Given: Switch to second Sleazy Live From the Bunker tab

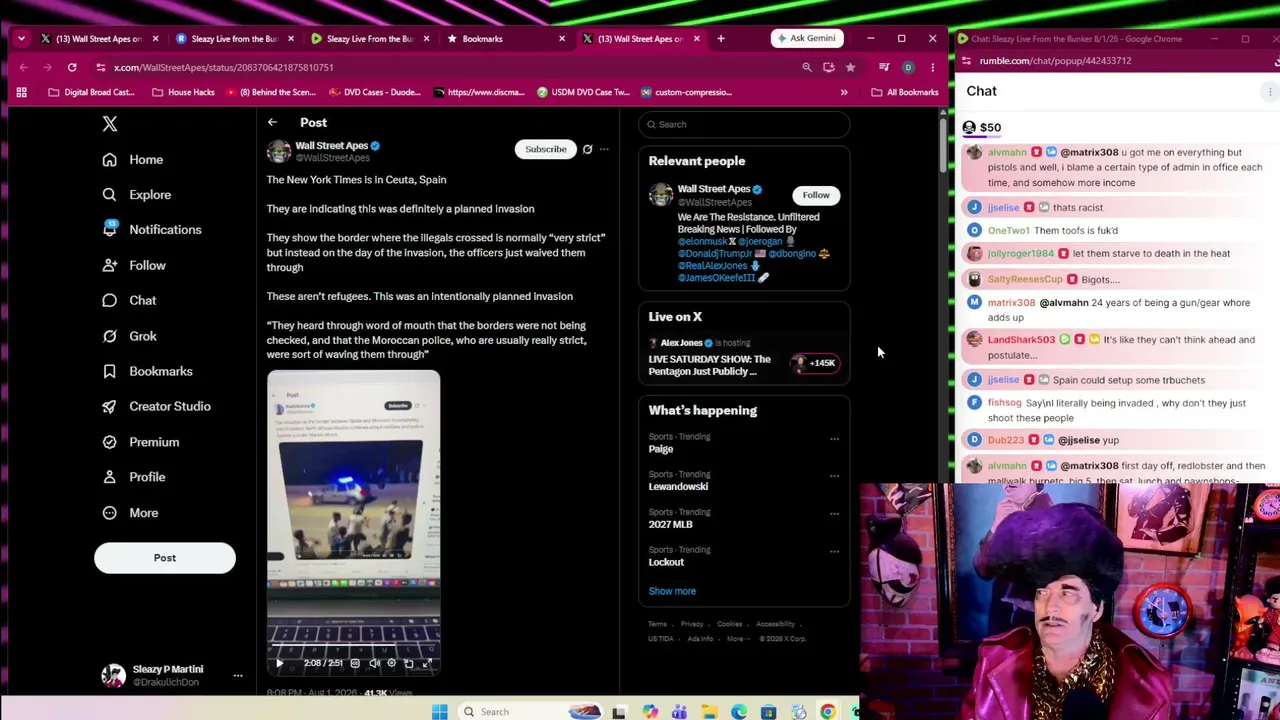Looking at the screenshot, I should tap(370, 39).
